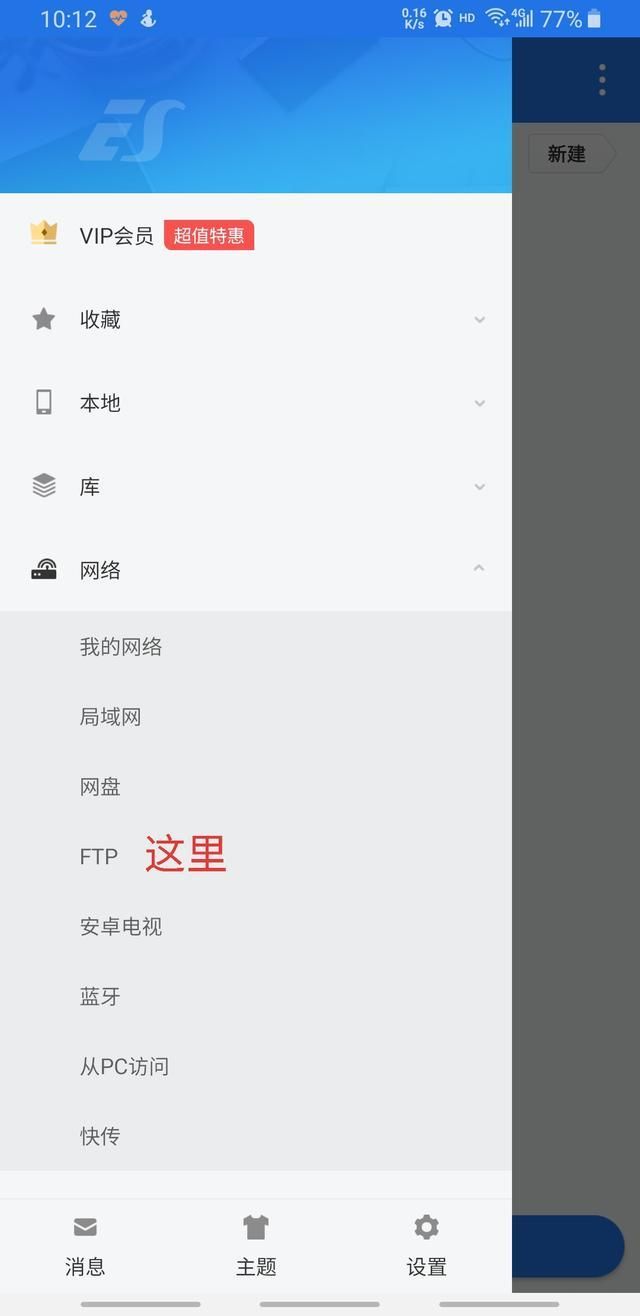Tap the phone icon beside 本地
Image resolution: width=640 pixels, height=1316 pixels.
44,402
